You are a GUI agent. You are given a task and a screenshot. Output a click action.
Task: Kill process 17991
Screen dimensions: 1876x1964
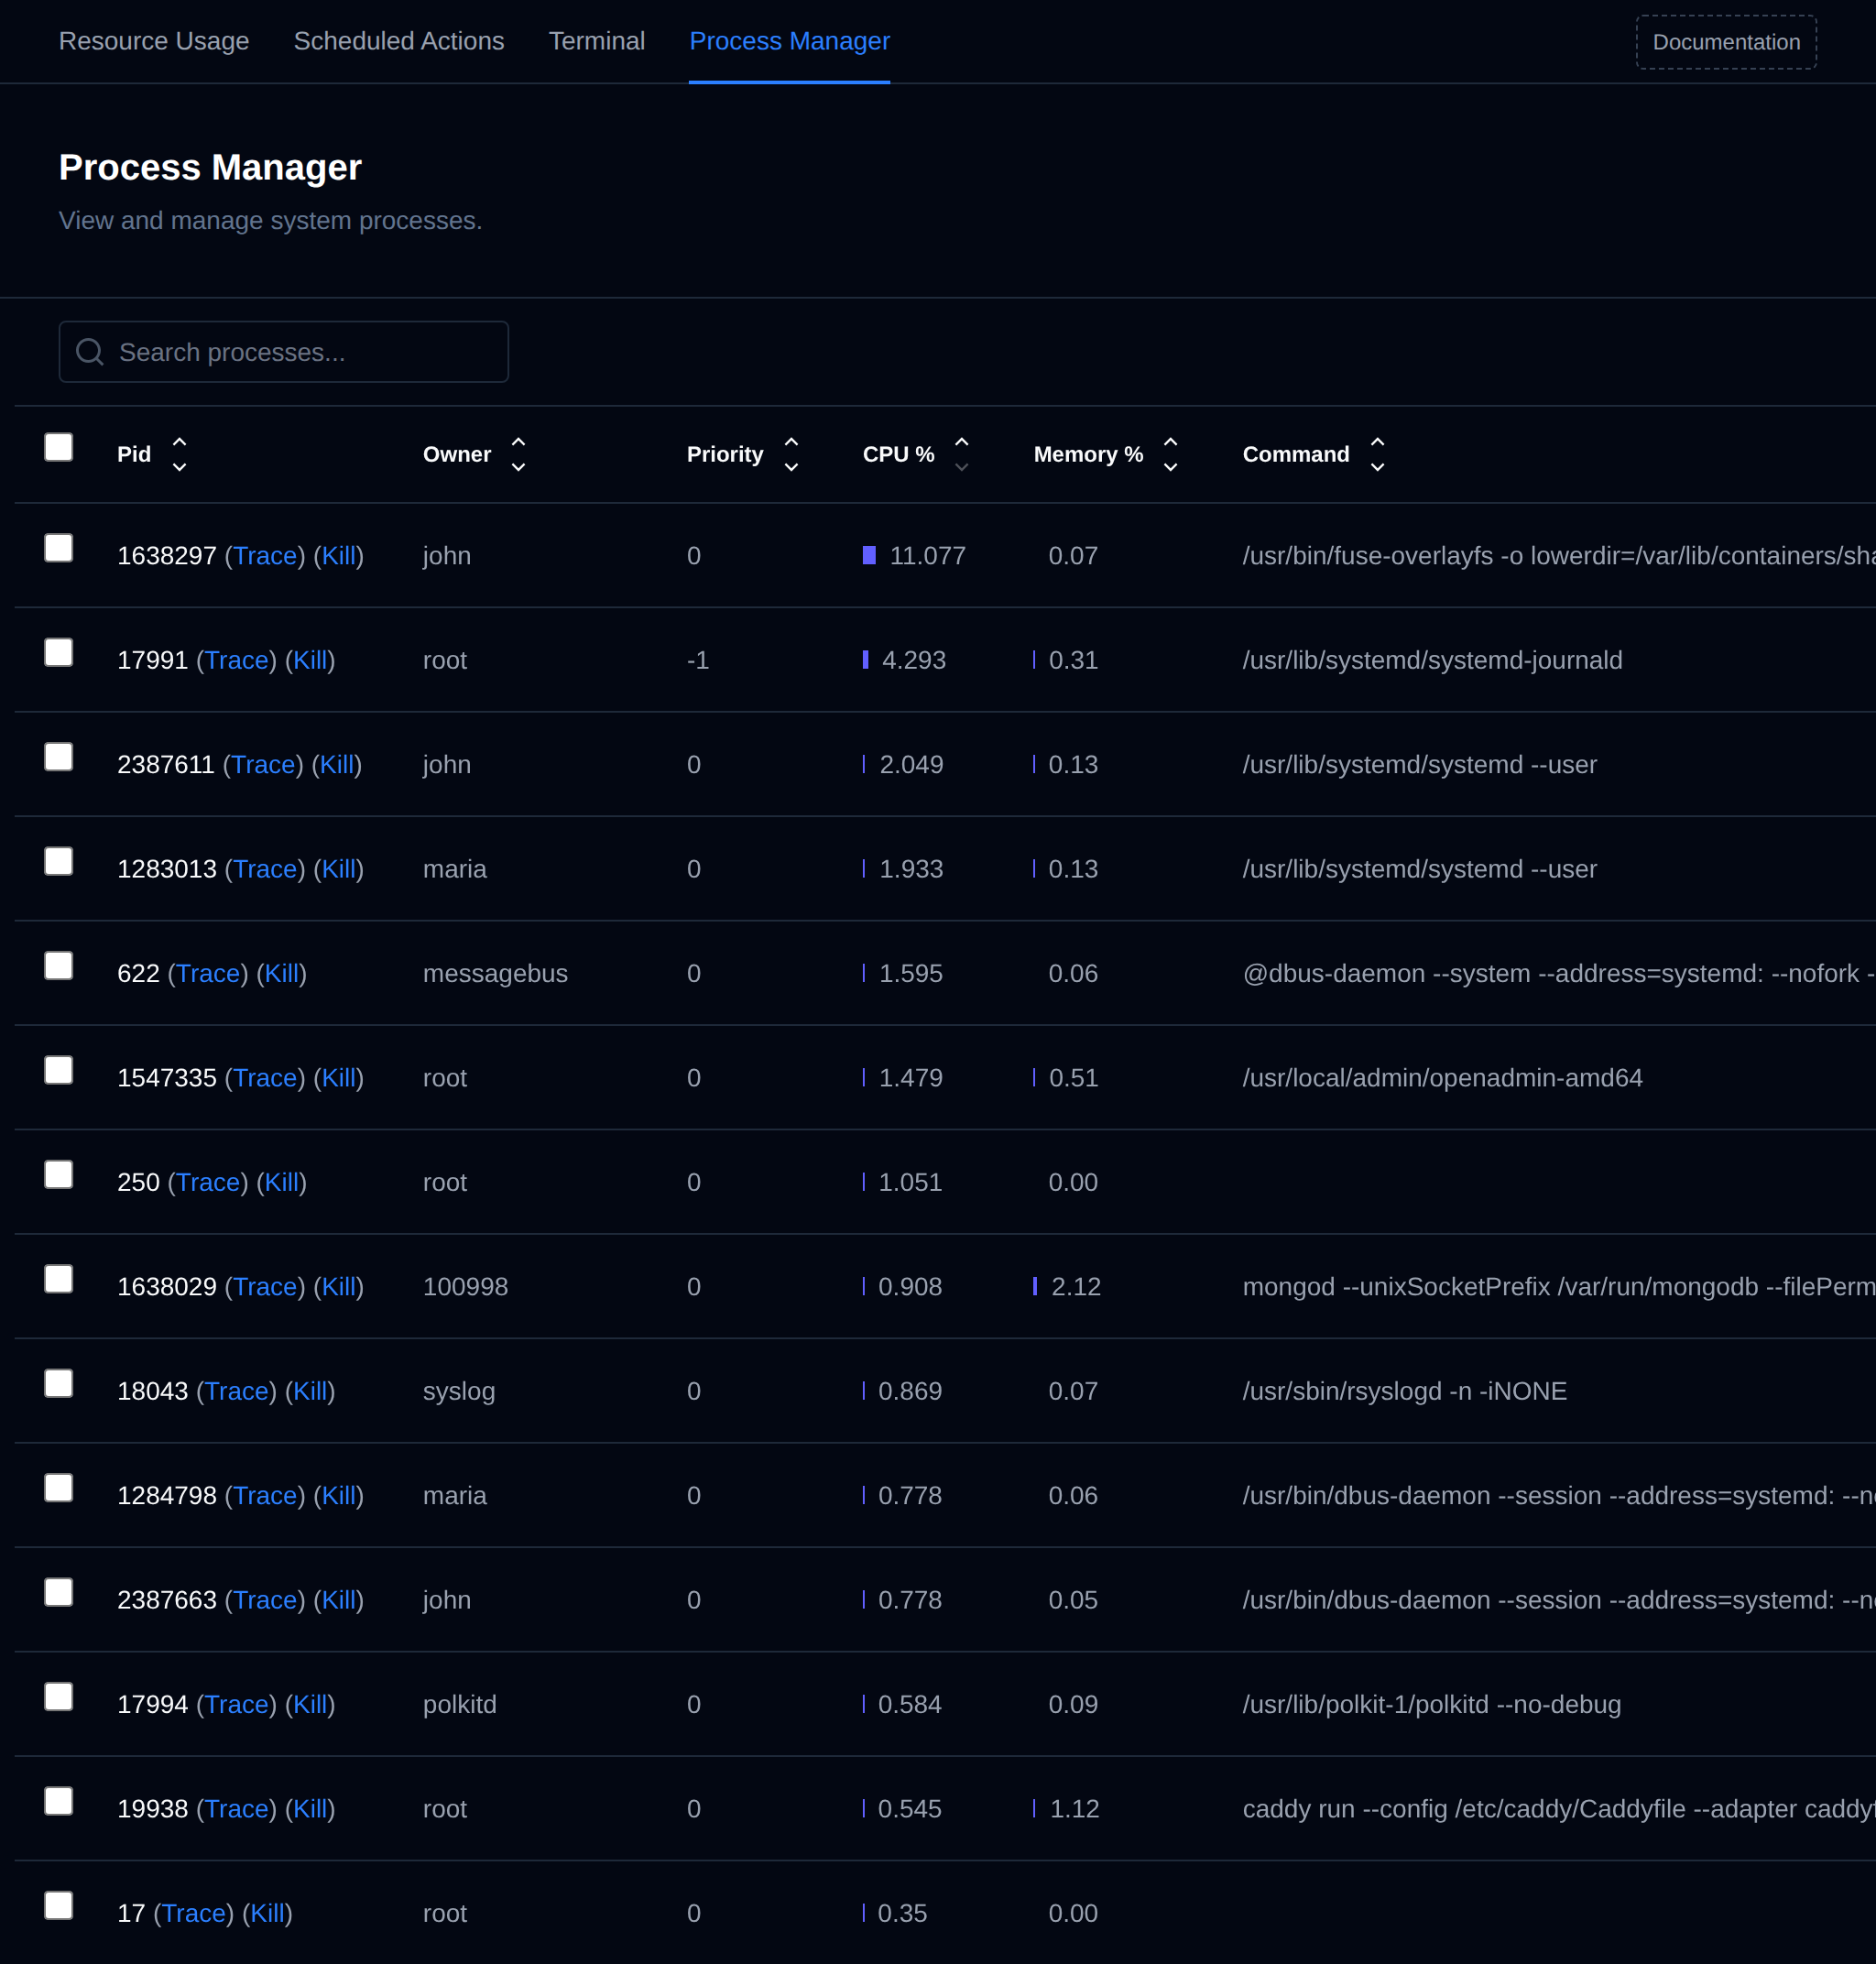[310, 661]
